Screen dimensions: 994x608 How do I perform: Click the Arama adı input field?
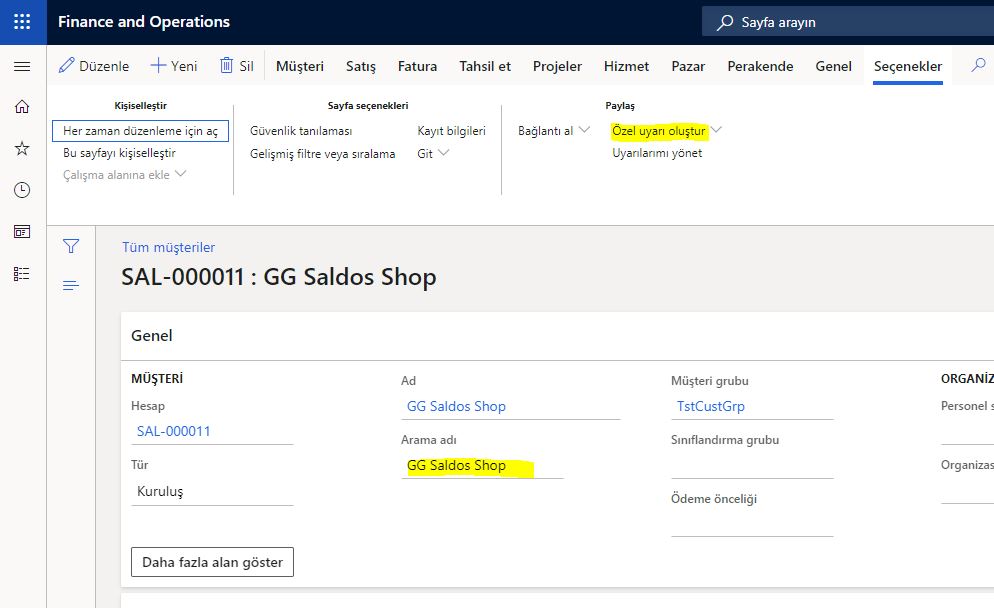[x=482, y=466]
